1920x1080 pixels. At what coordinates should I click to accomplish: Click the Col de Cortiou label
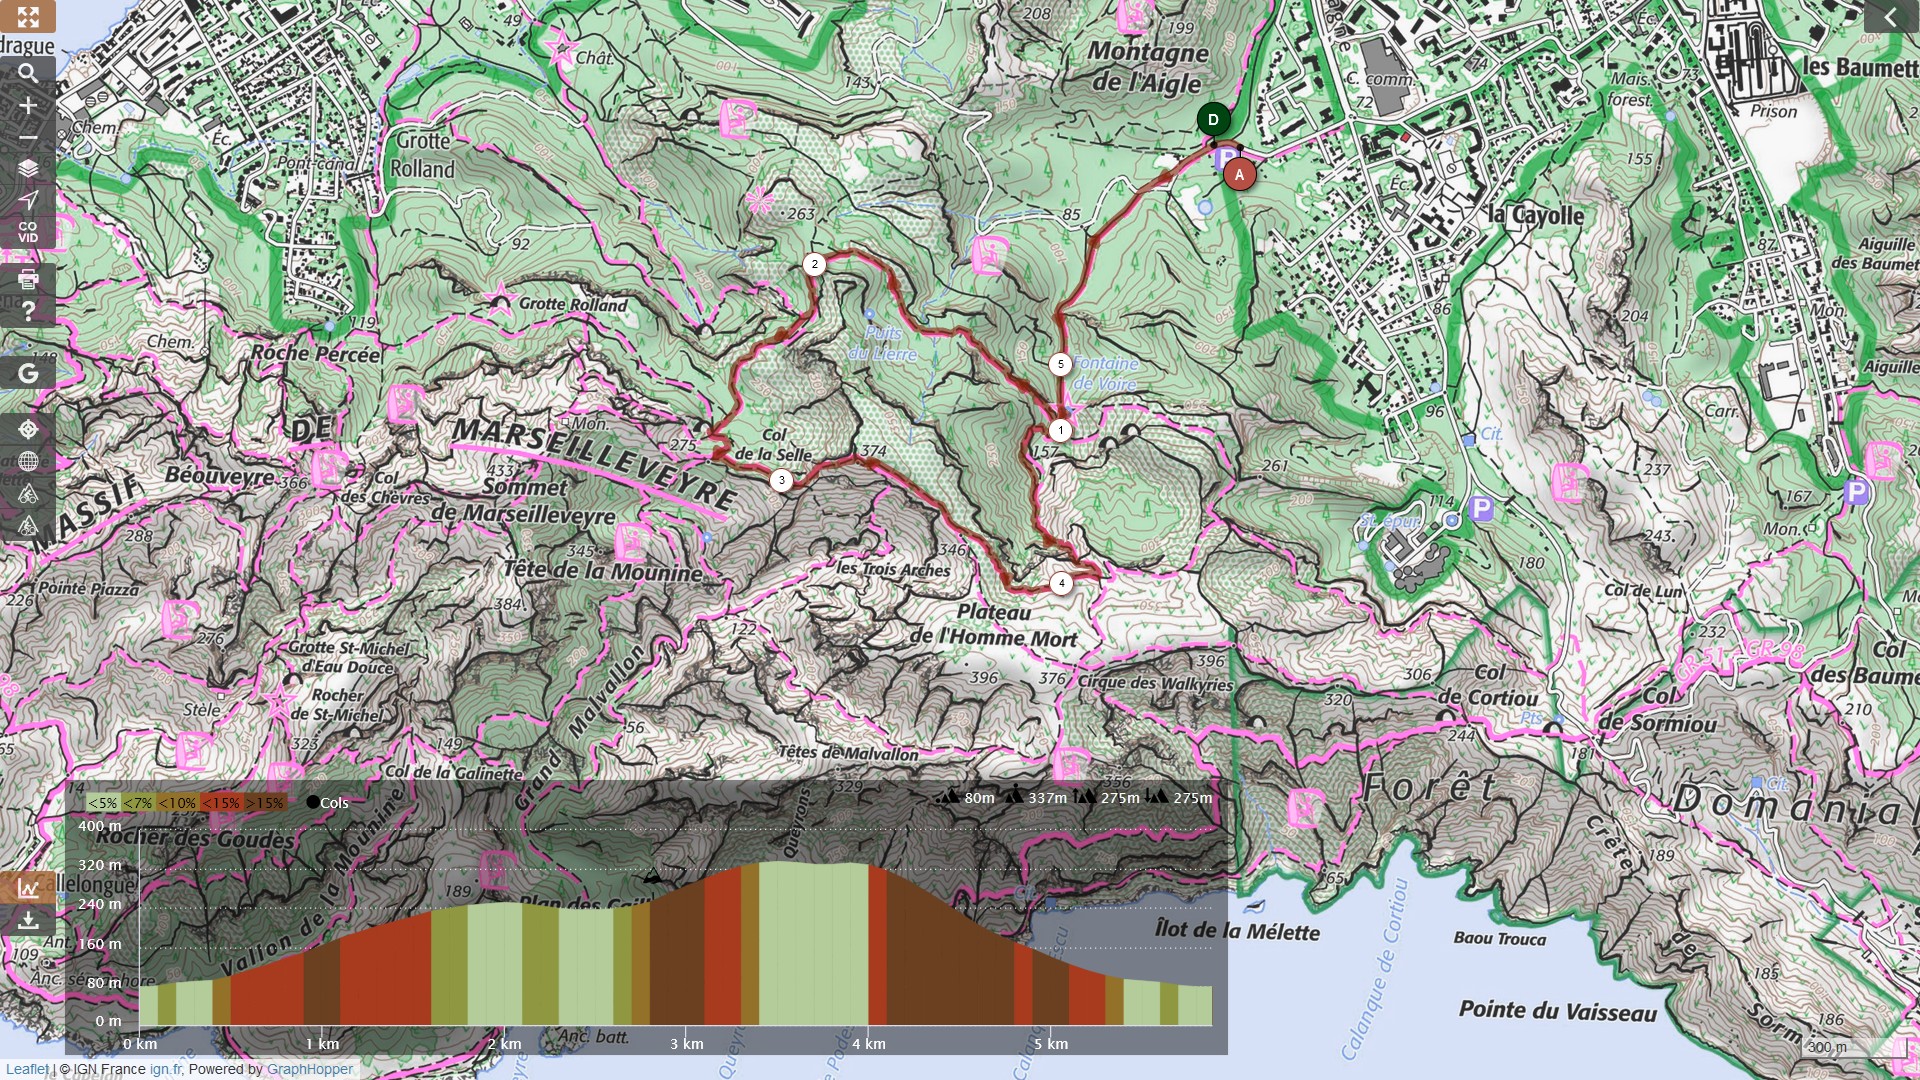pos(1487,686)
